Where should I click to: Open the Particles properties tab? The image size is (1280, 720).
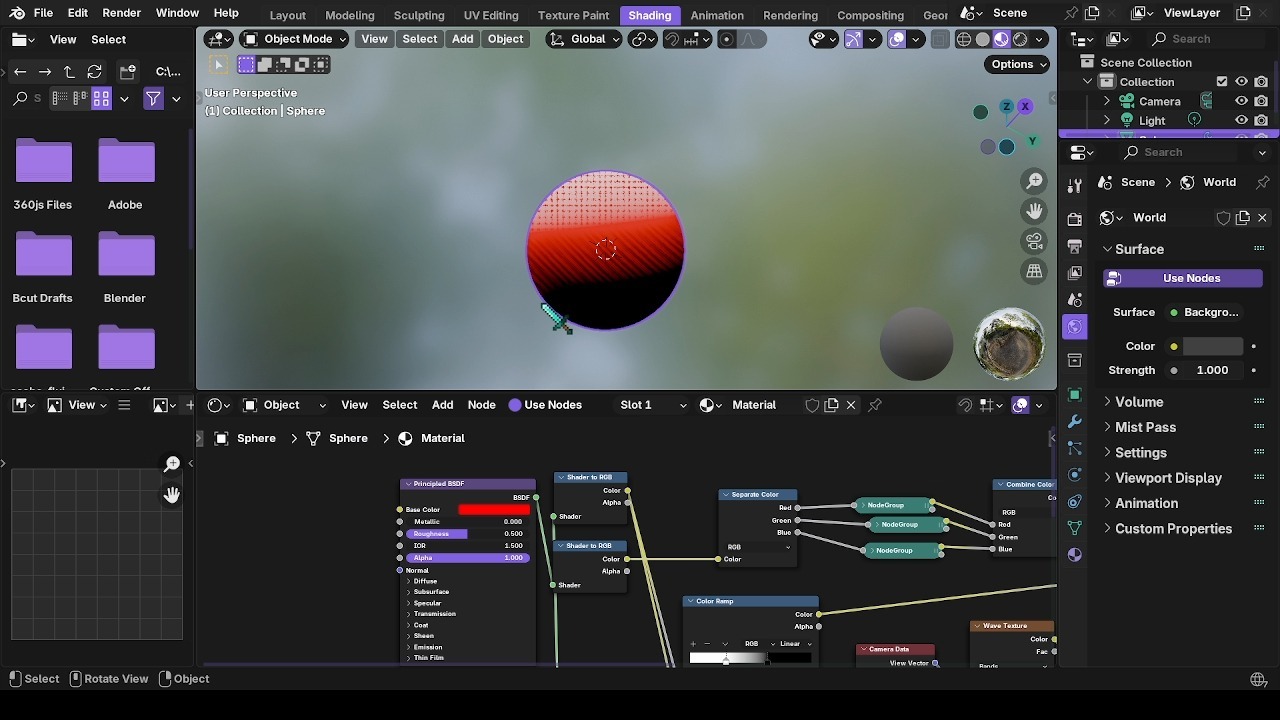(1074, 448)
